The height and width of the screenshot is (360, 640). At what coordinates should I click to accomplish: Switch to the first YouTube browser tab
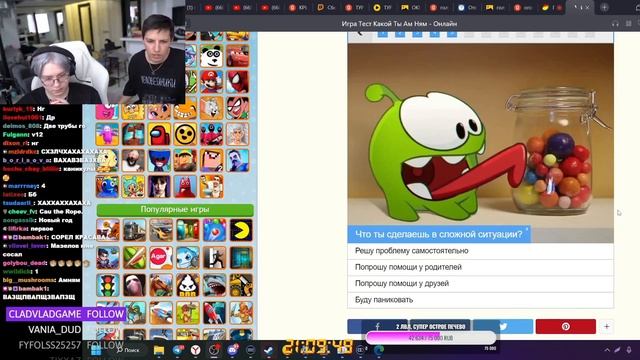213,7
